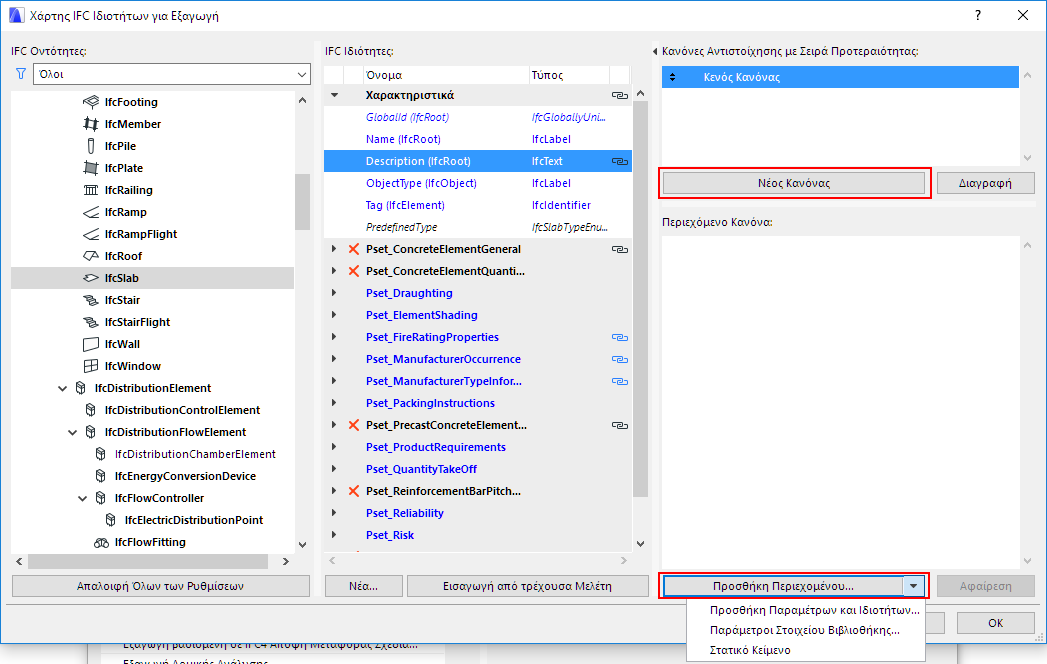1047x664 pixels.
Task: Collapse the mapping rules panel triangle
Action: click(655, 51)
